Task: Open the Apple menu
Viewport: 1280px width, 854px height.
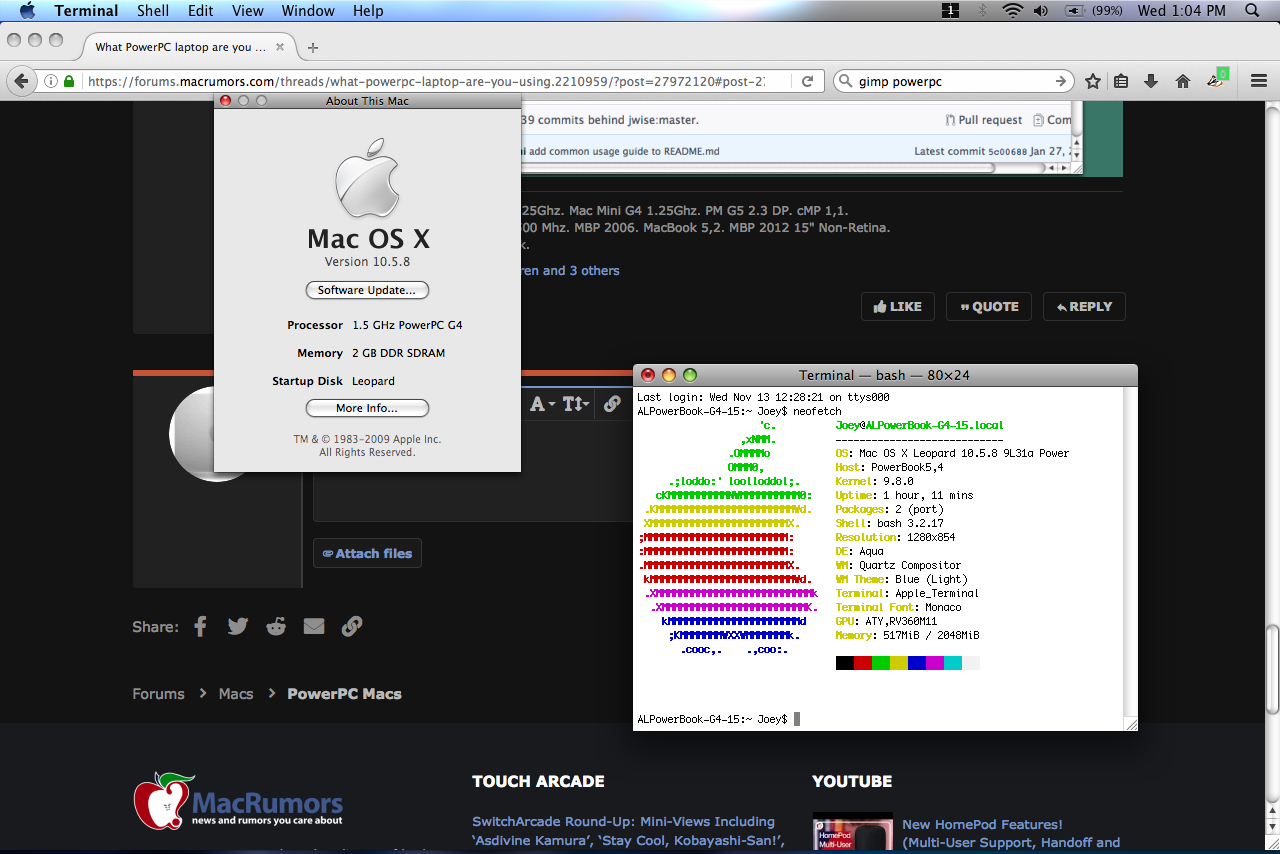Action: pos(27,11)
